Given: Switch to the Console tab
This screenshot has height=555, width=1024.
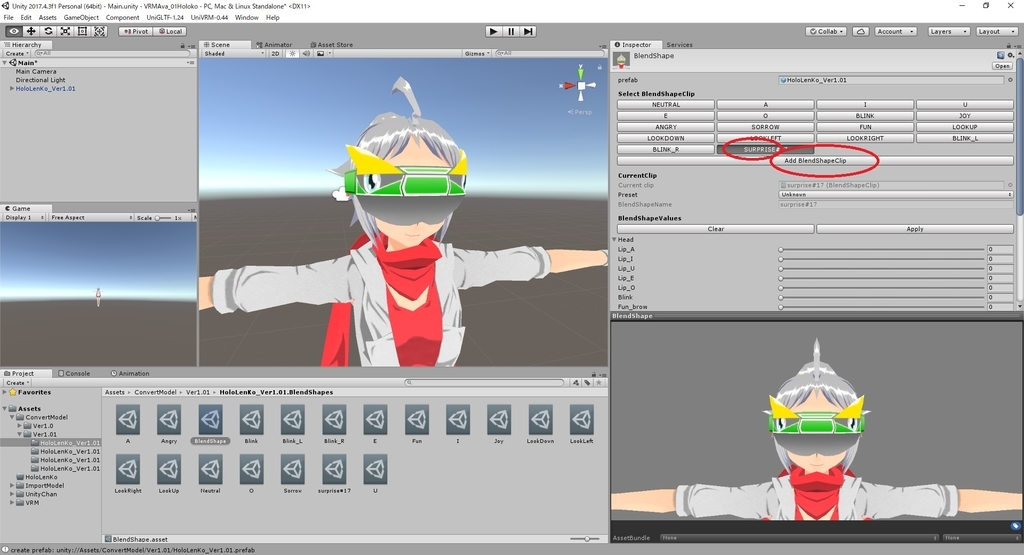Looking at the screenshot, I should 74,373.
